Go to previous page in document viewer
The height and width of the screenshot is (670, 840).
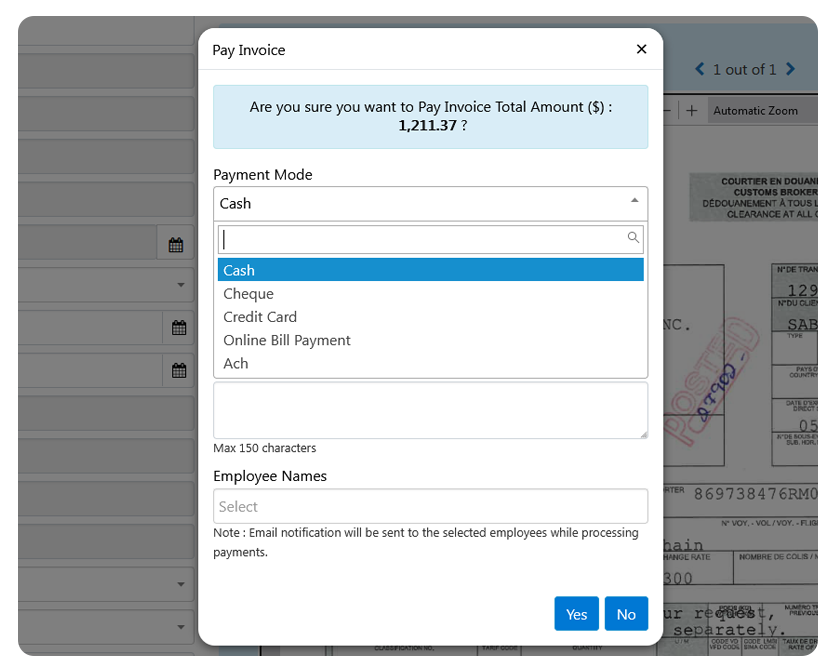[x=700, y=69]
